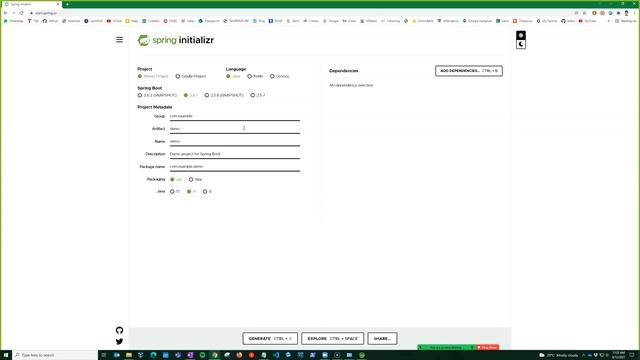The width and height of the screenshot is (640, 360).
Task: Click the red Stop Share button
Action: click(488, 347)
